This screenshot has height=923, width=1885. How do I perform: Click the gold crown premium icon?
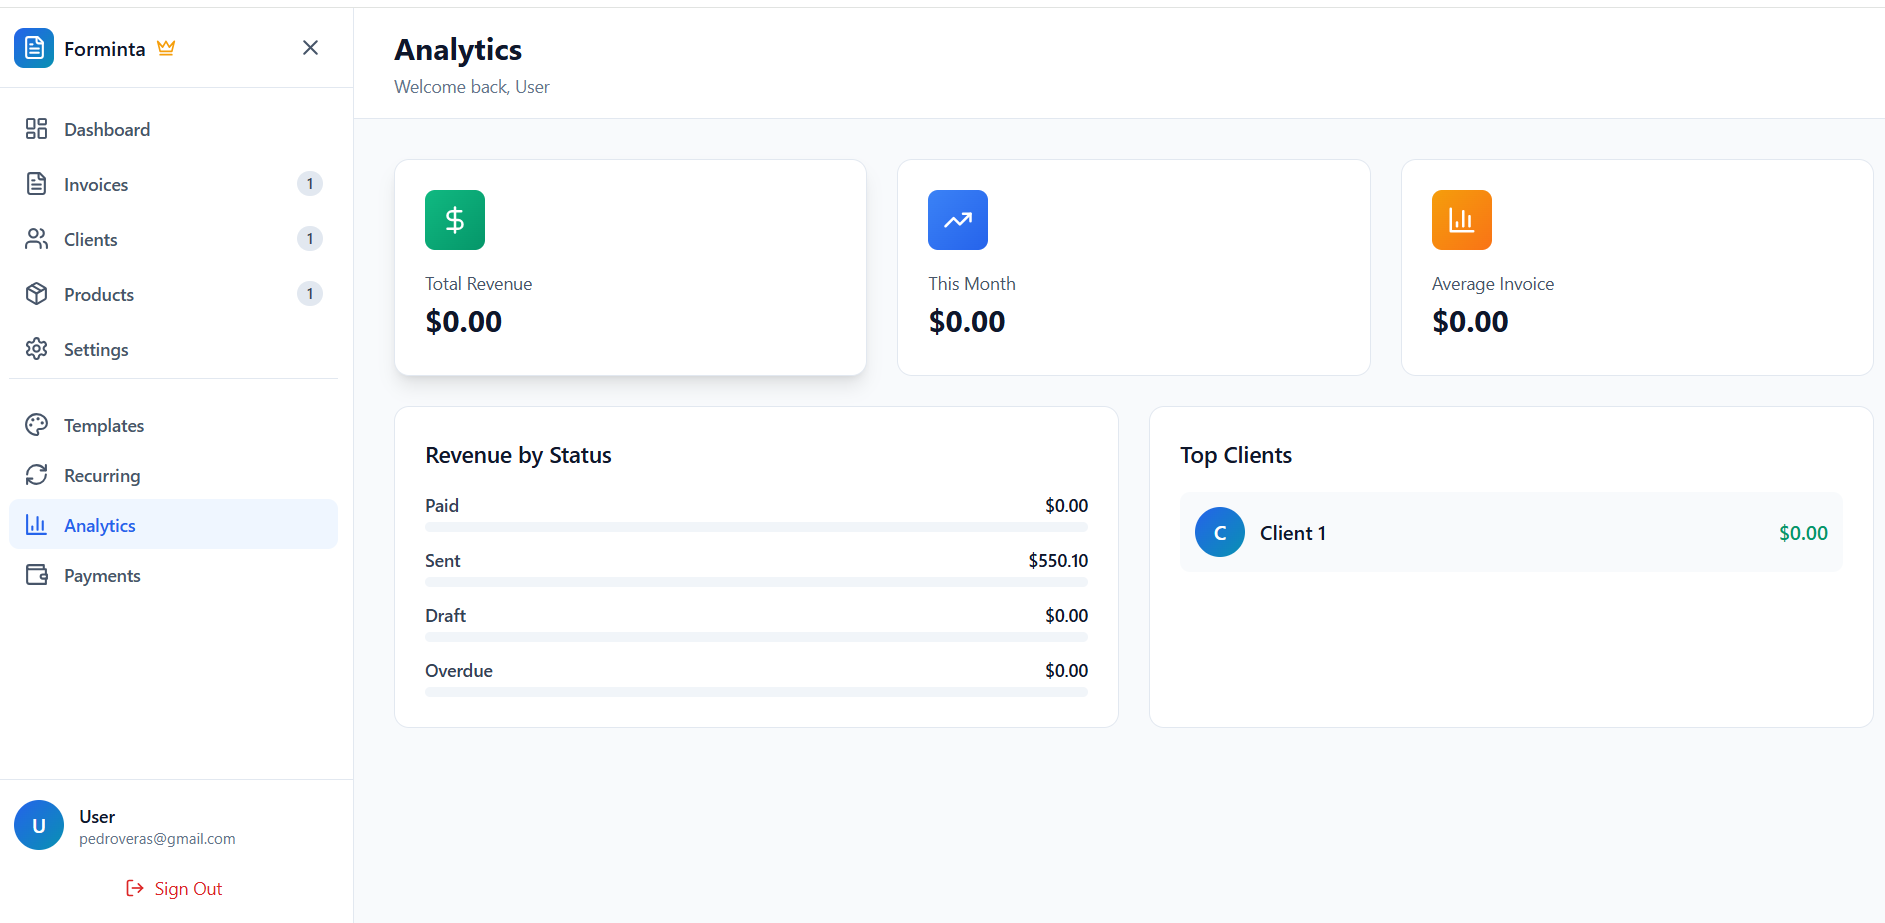point(166,48)
